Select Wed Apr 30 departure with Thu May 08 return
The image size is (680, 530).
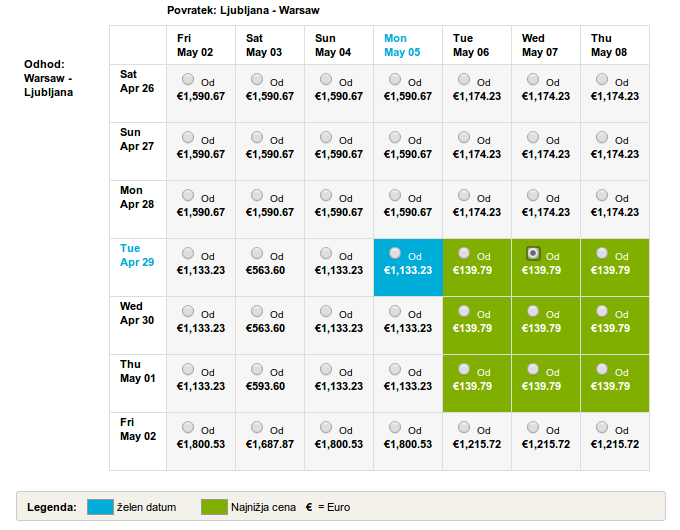(602, 311)
